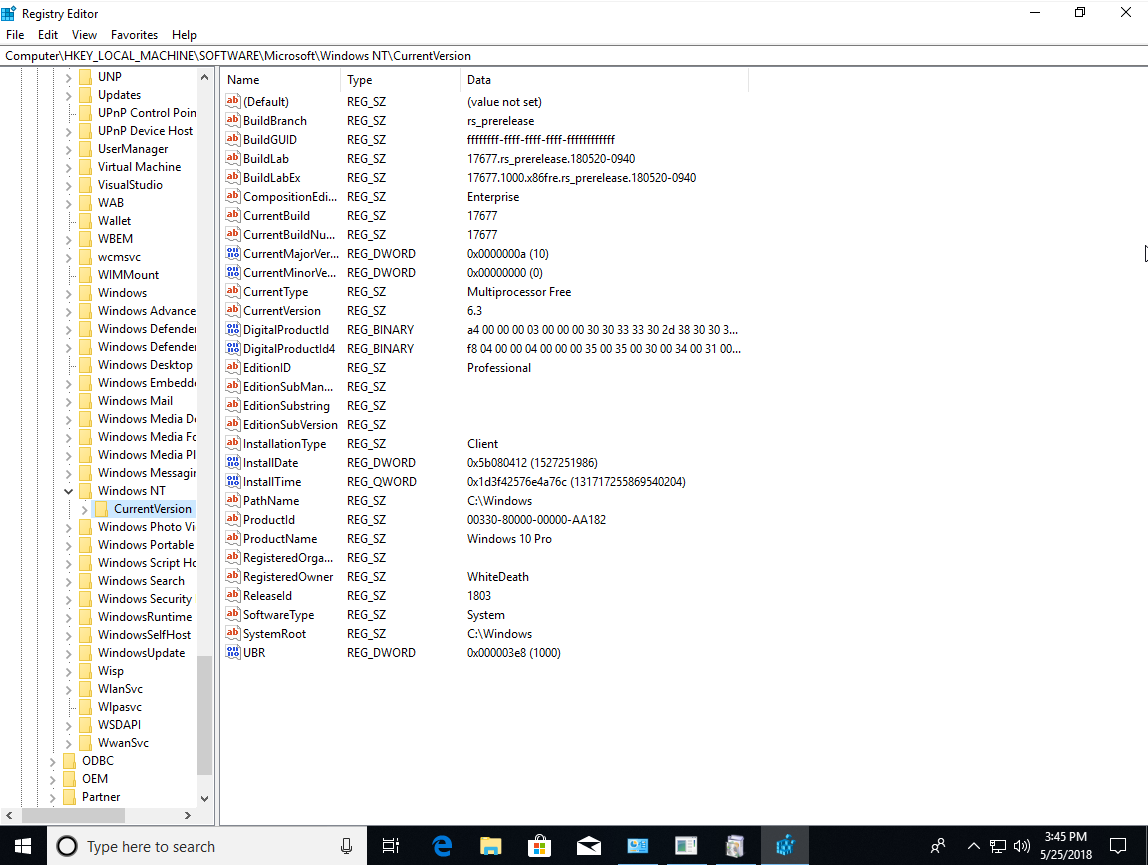Open the Action Center notification icon
This screenshot has height=865, width=1148.
coord(1117,846)
